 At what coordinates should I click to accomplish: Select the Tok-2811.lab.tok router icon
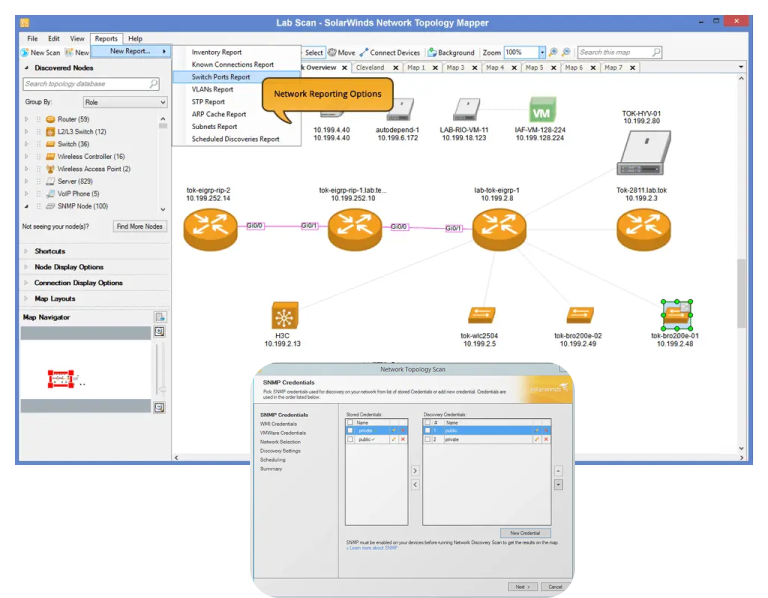[x=643, y=229]
